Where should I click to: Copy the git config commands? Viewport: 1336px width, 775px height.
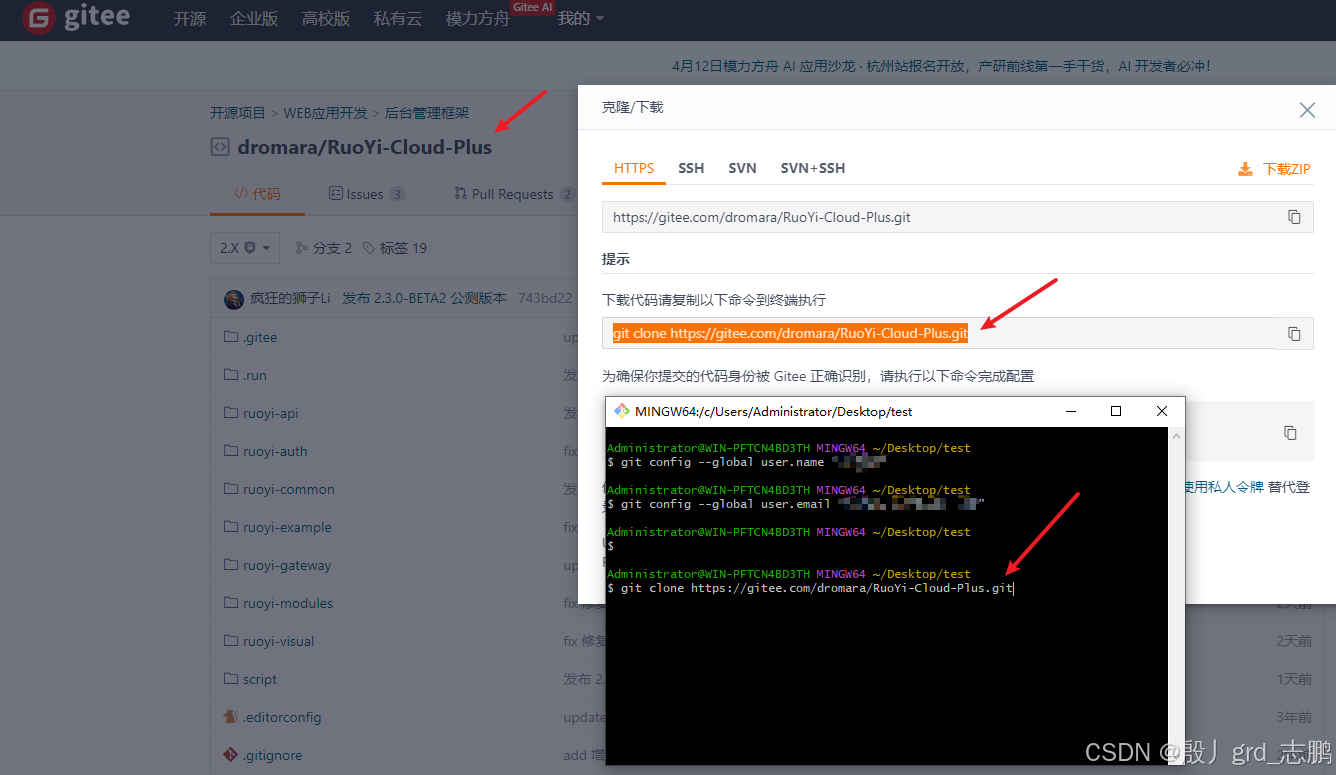(1290, 433)
